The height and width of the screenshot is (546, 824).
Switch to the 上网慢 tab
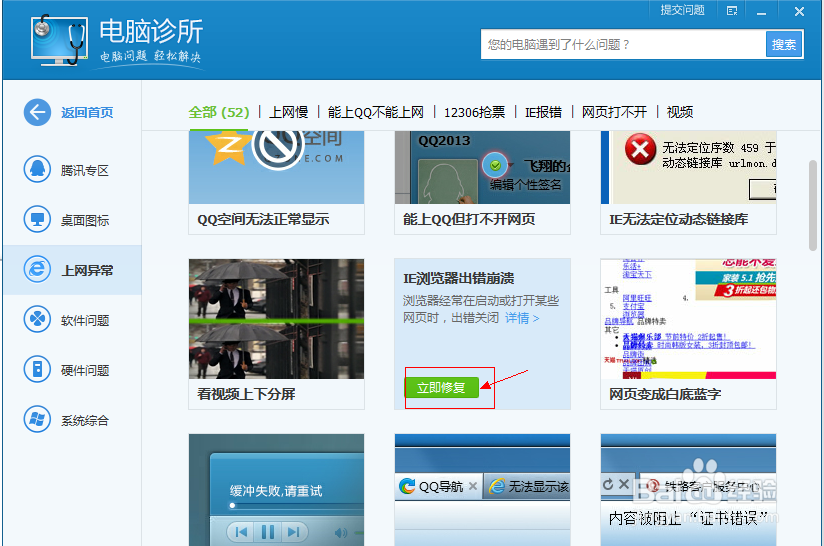click(x=289, y=112)
